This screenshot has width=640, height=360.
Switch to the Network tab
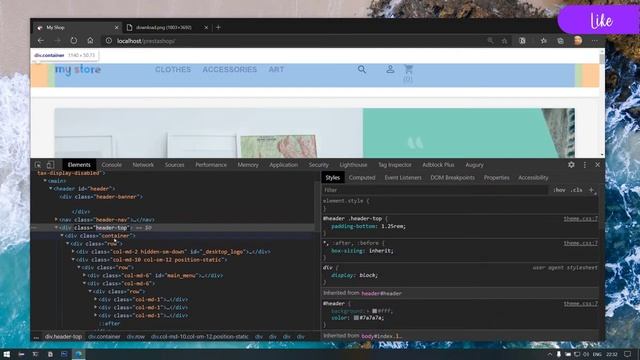143,165
